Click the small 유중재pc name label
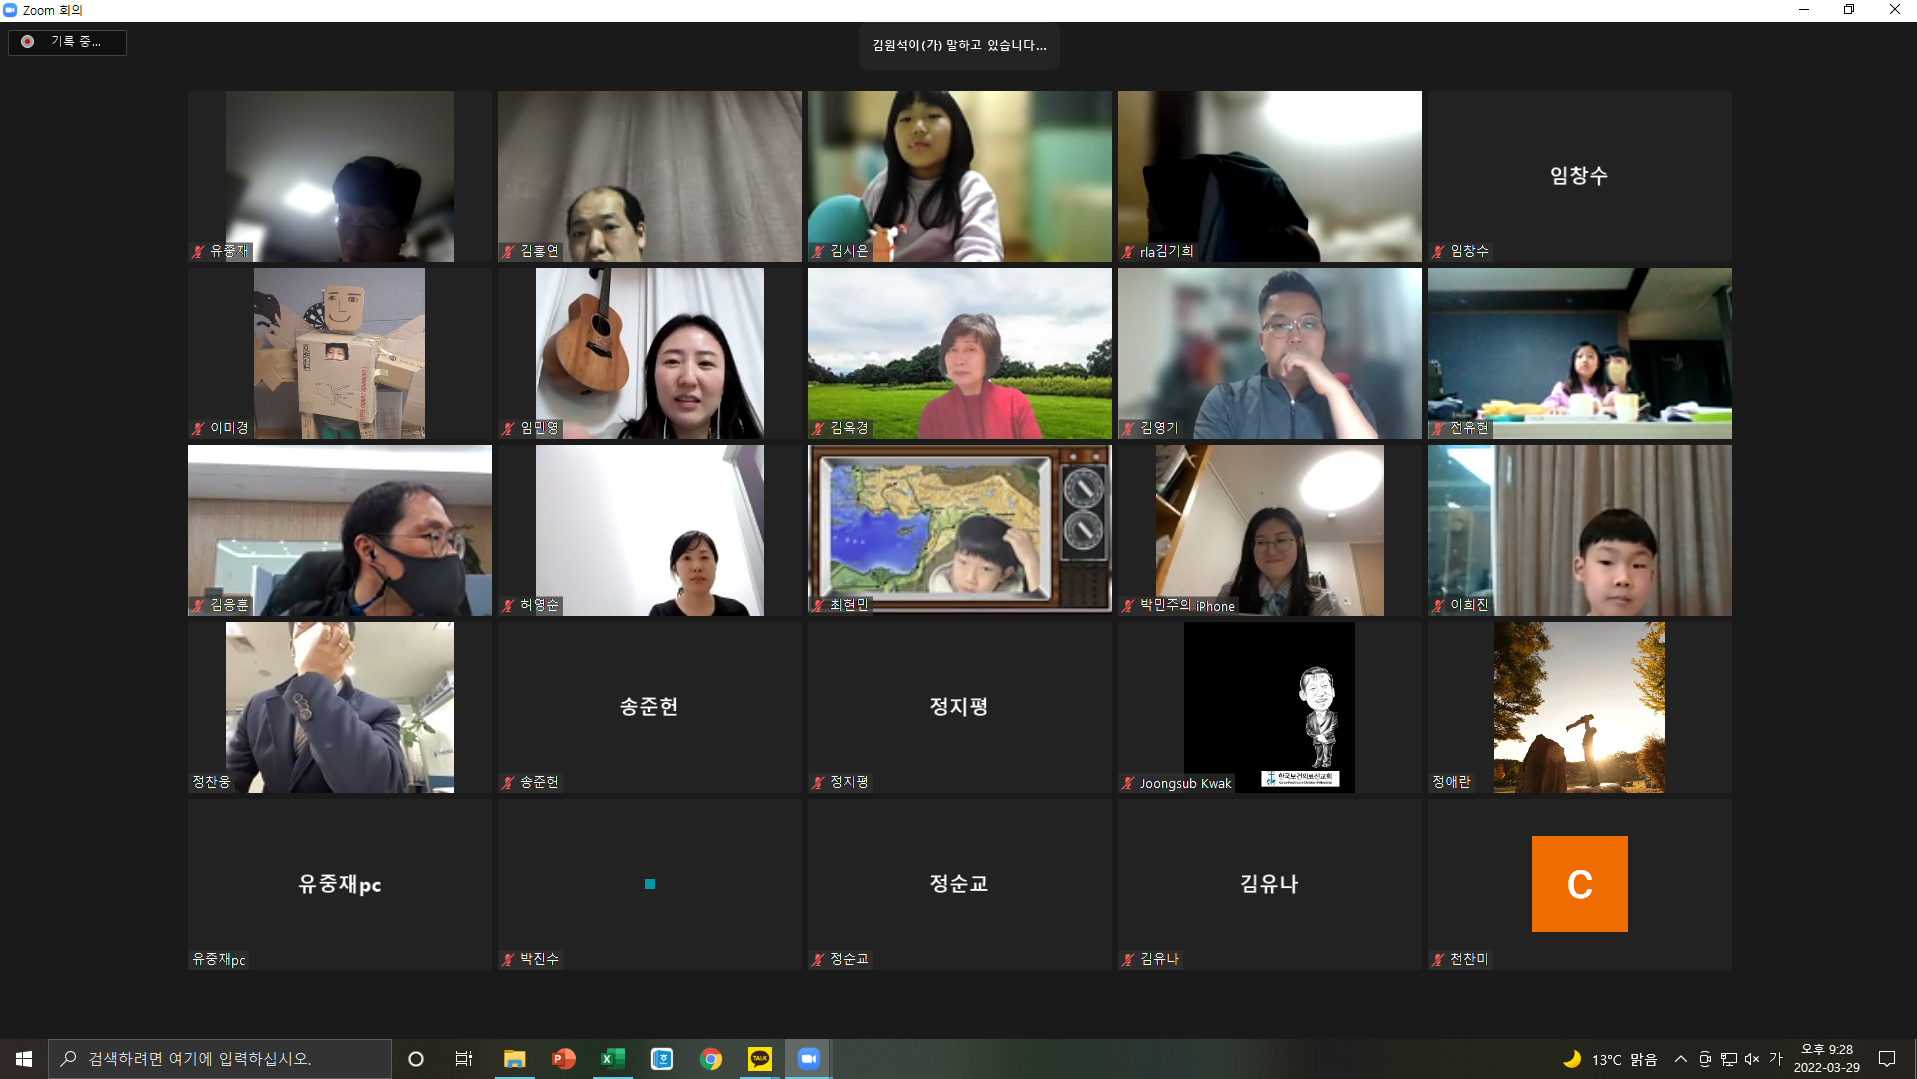 pos(218,959)
